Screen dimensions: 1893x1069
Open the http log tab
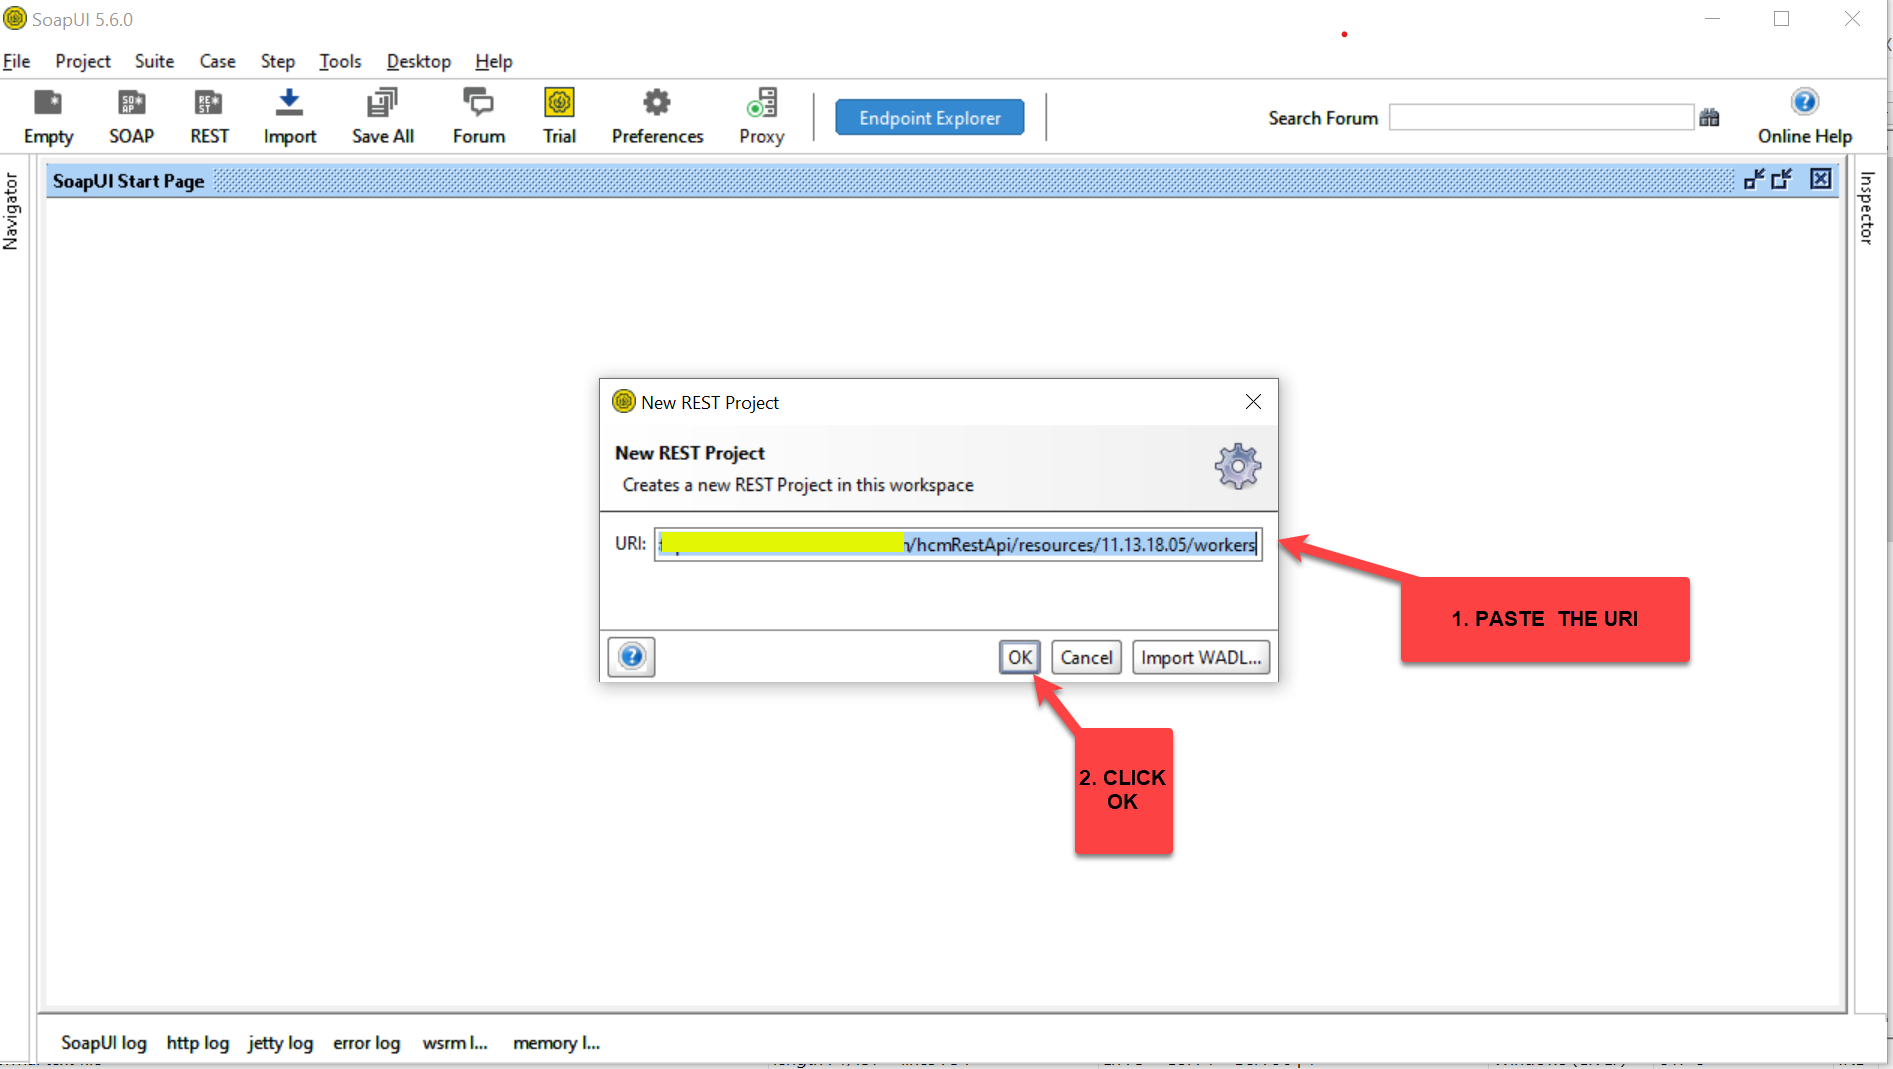pyautogui.click(x=197, y=1042)
